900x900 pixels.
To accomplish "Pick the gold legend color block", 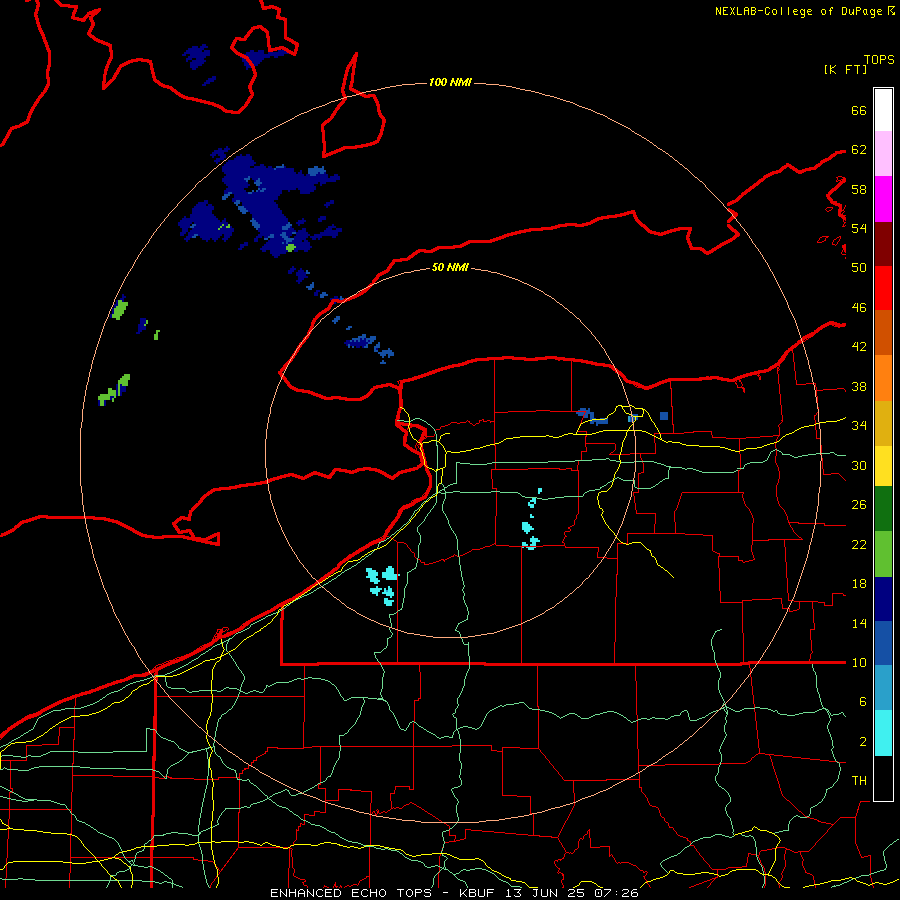I will [883, 423].
